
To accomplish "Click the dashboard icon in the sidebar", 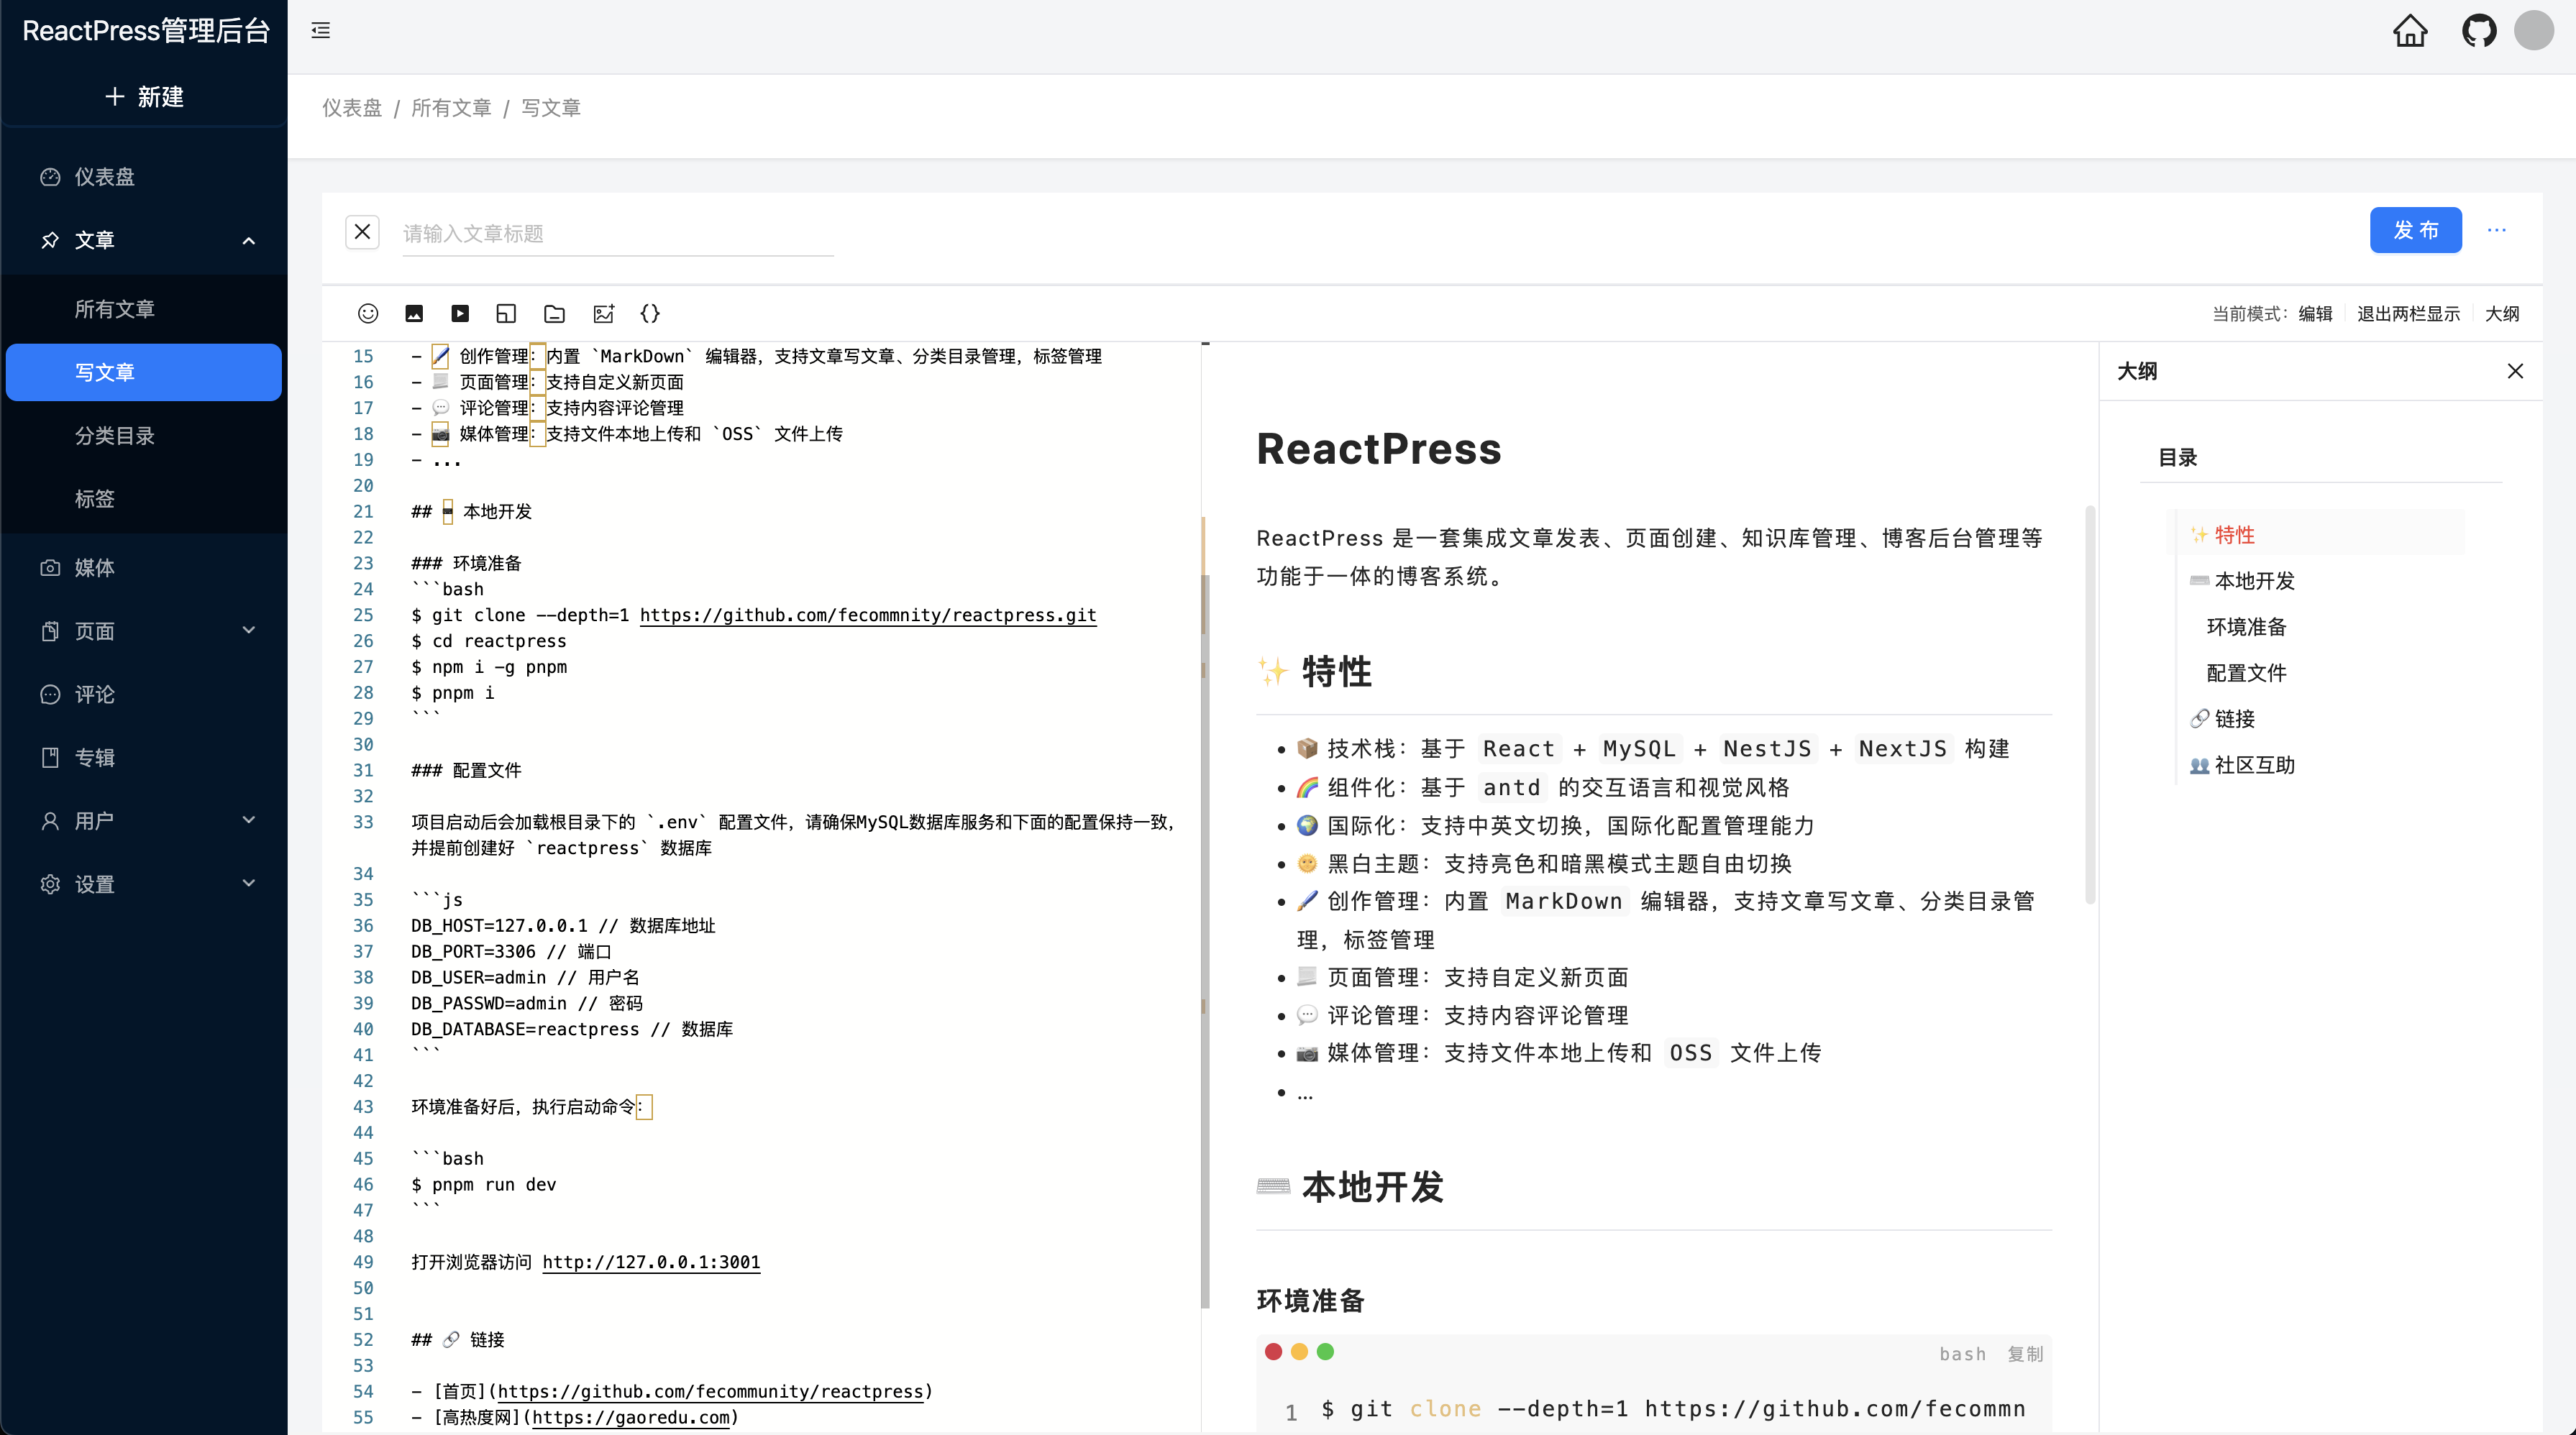I will pos(50,177).
